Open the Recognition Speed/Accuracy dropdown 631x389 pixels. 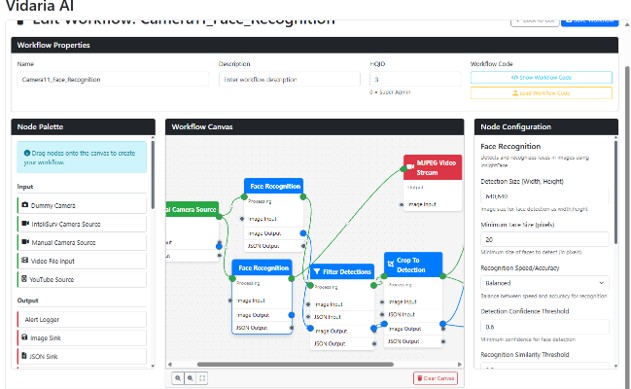pyautogui.click(x=544, y=283)
